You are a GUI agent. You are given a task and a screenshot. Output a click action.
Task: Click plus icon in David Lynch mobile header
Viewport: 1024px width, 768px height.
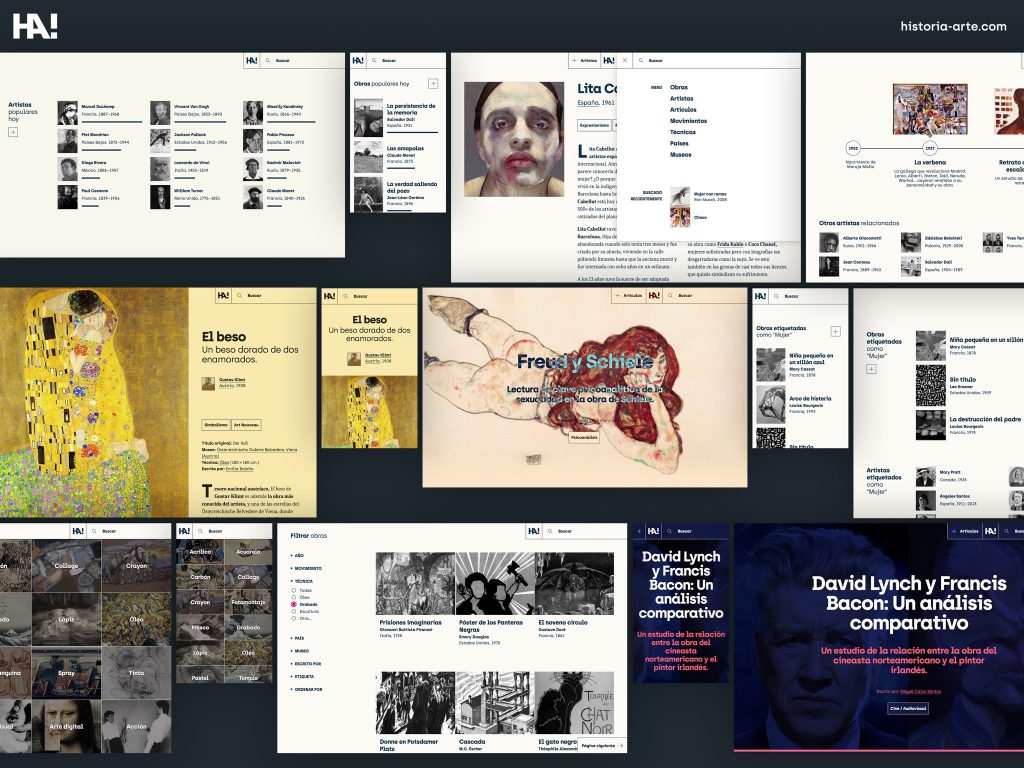pos(639,531)
